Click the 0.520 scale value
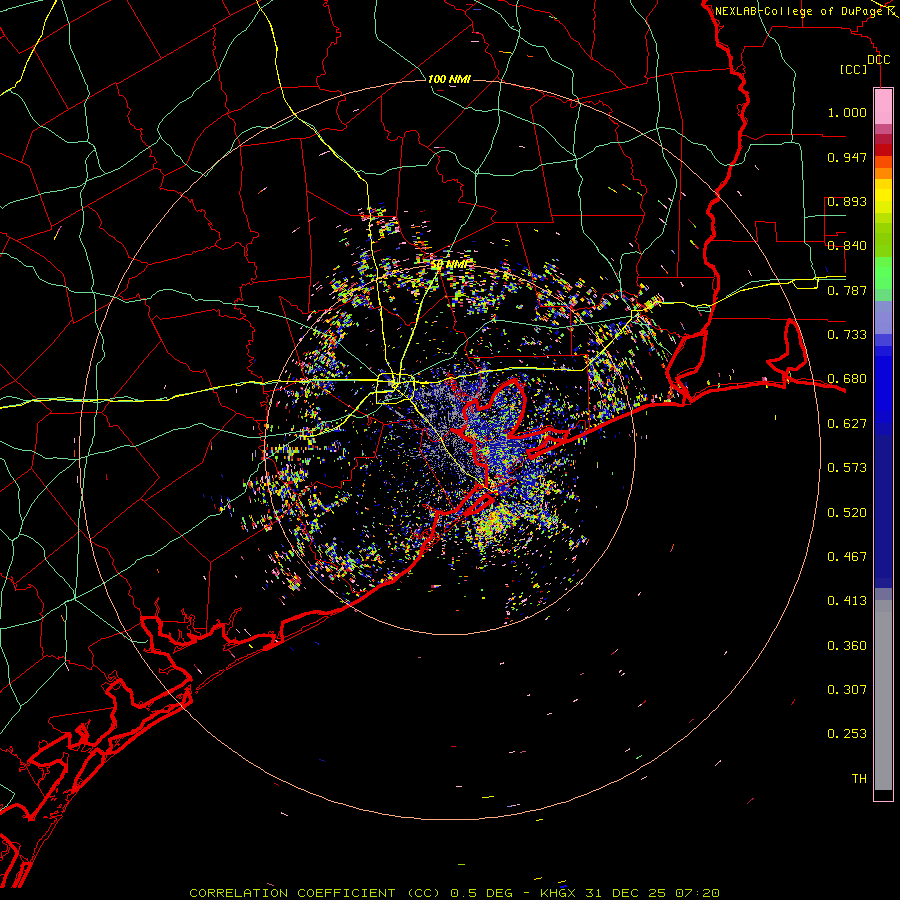The image size is (900, 900). (x=847, y=513)
